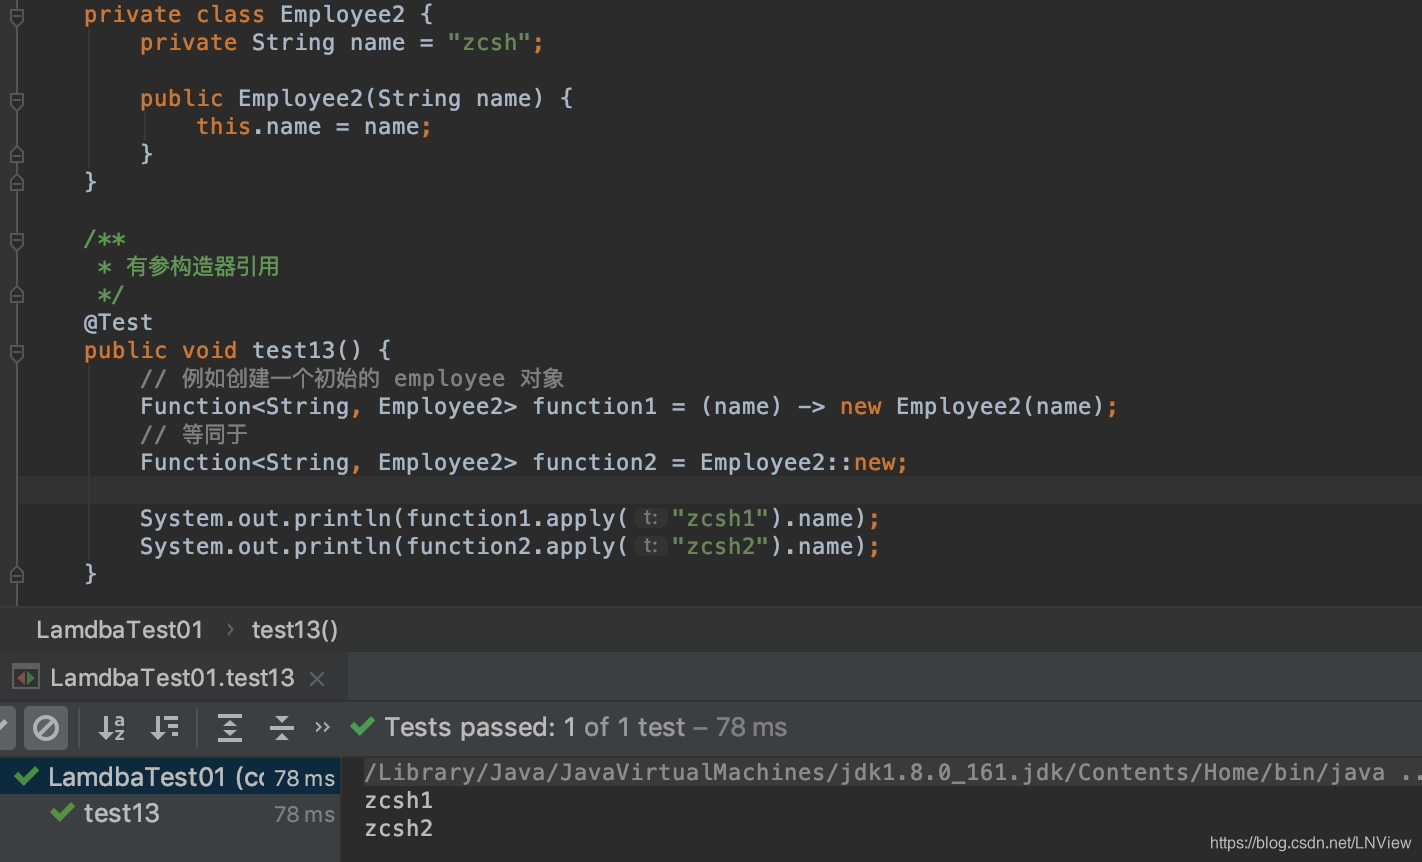Click fold end marker of Employee2 constructor

click(16, 155)
